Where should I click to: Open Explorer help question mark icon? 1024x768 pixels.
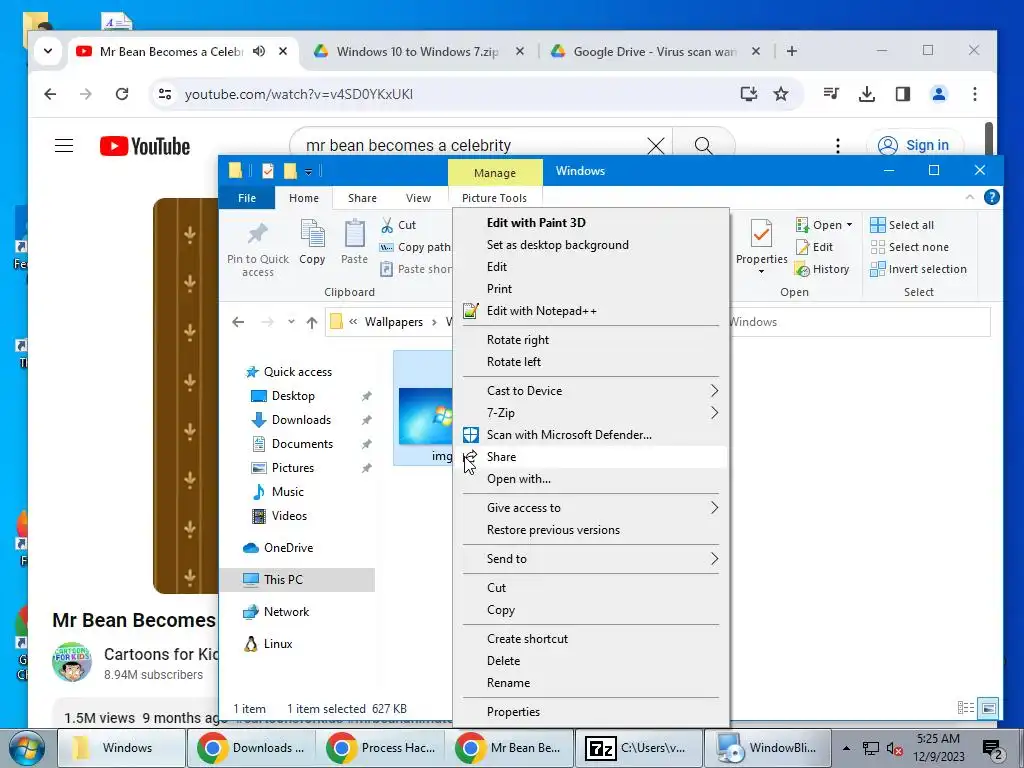pos(991,197)
